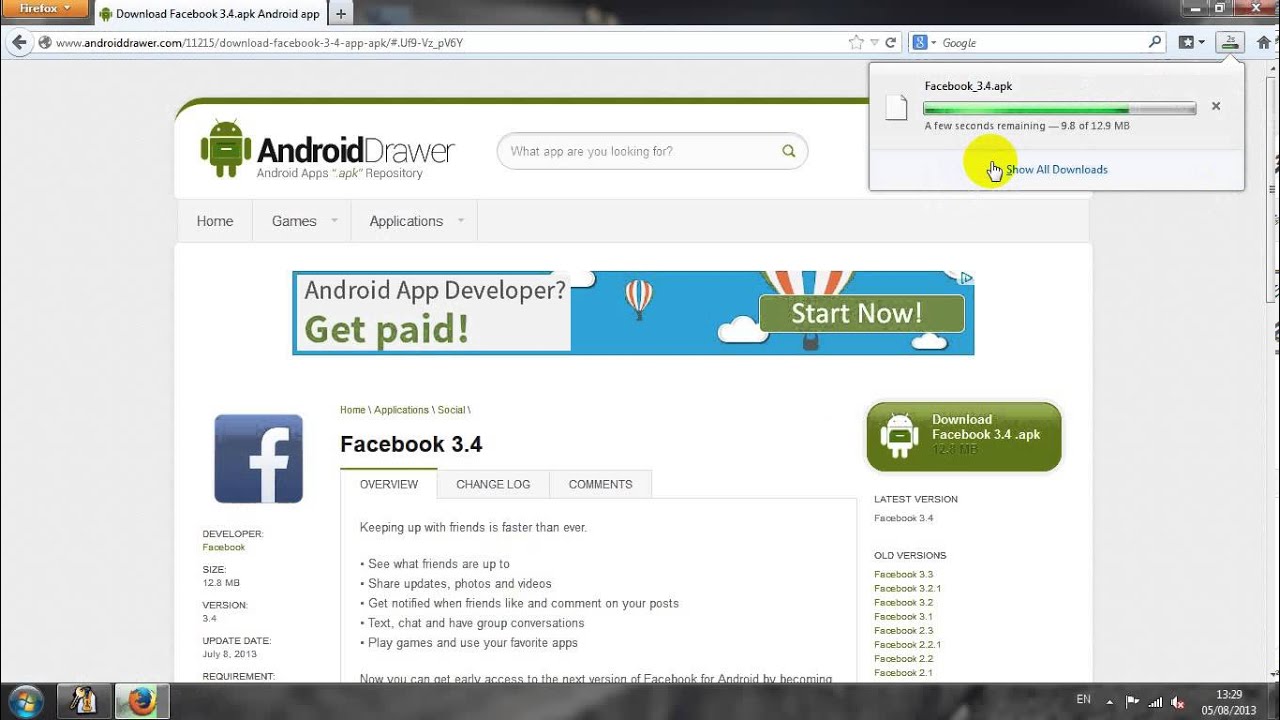Viewport: 1280px width, 720px height.
Task: Click the 'What app are you looking for?' field
Action: pyautogui.click(x=640, y=152)
